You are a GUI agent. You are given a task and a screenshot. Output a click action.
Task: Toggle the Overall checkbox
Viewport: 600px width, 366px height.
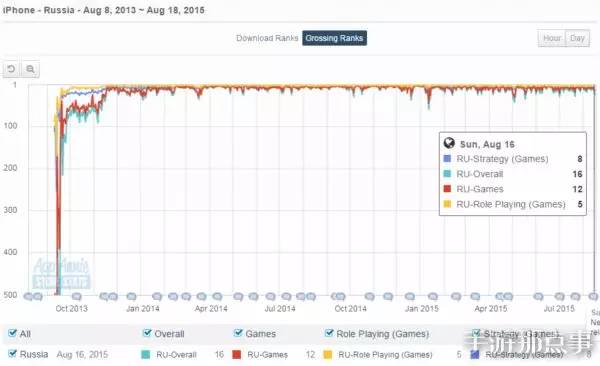[147, 333]
